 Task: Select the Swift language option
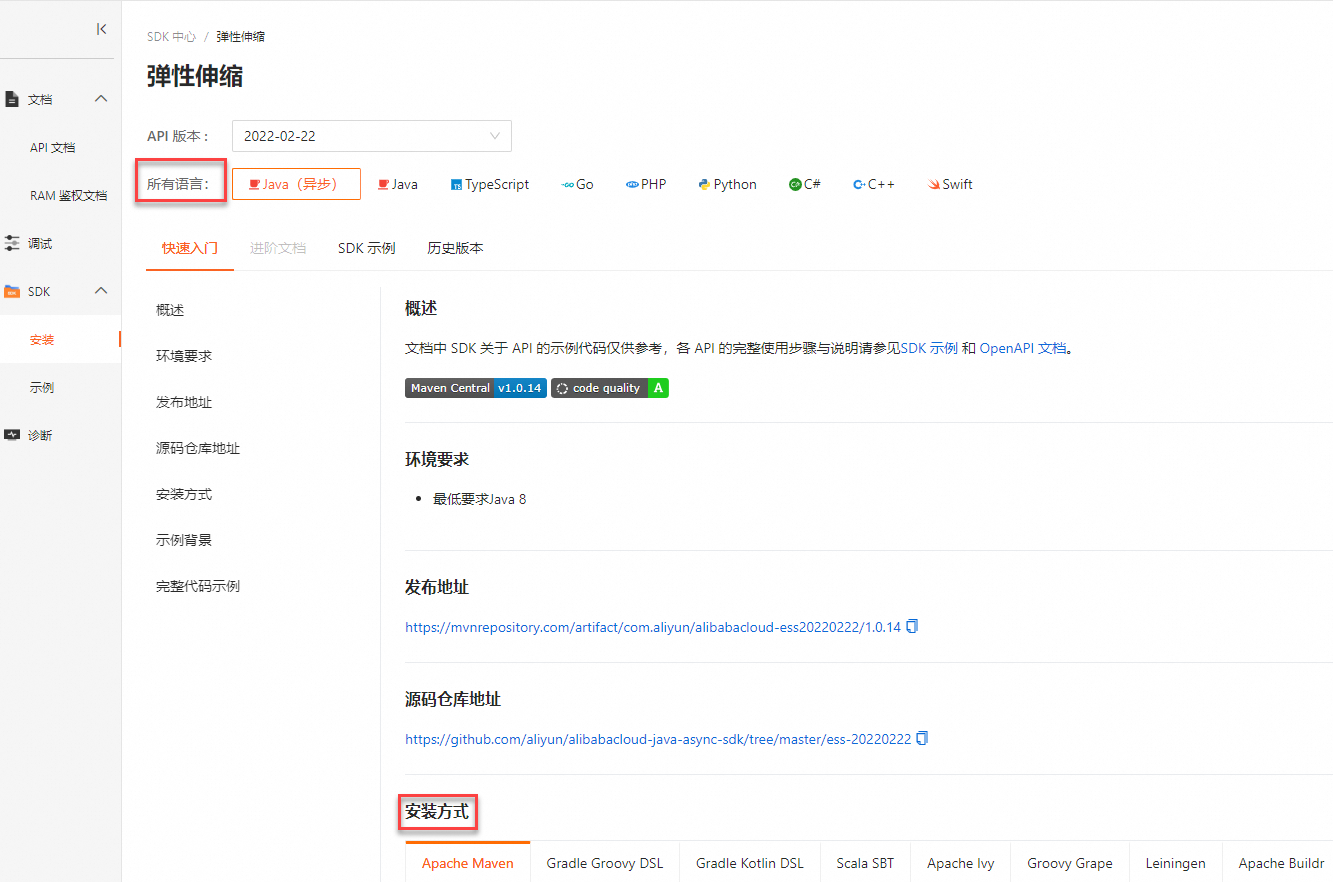(x=950, y=184)
